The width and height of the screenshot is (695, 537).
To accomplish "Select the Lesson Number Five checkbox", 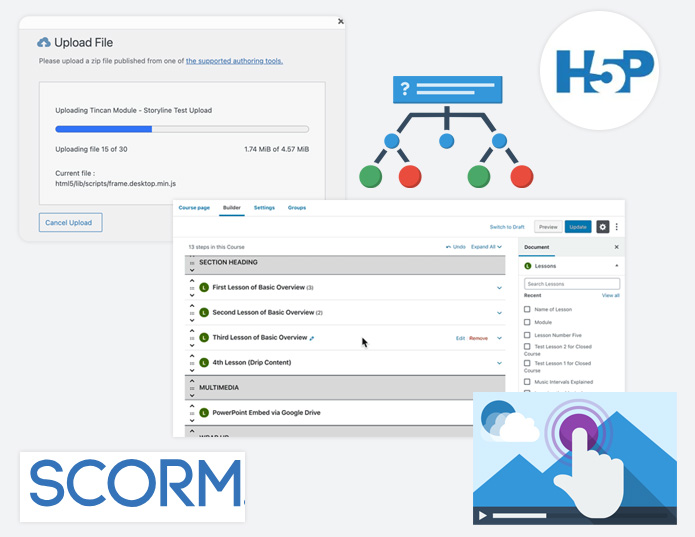I will pos(528,334).
